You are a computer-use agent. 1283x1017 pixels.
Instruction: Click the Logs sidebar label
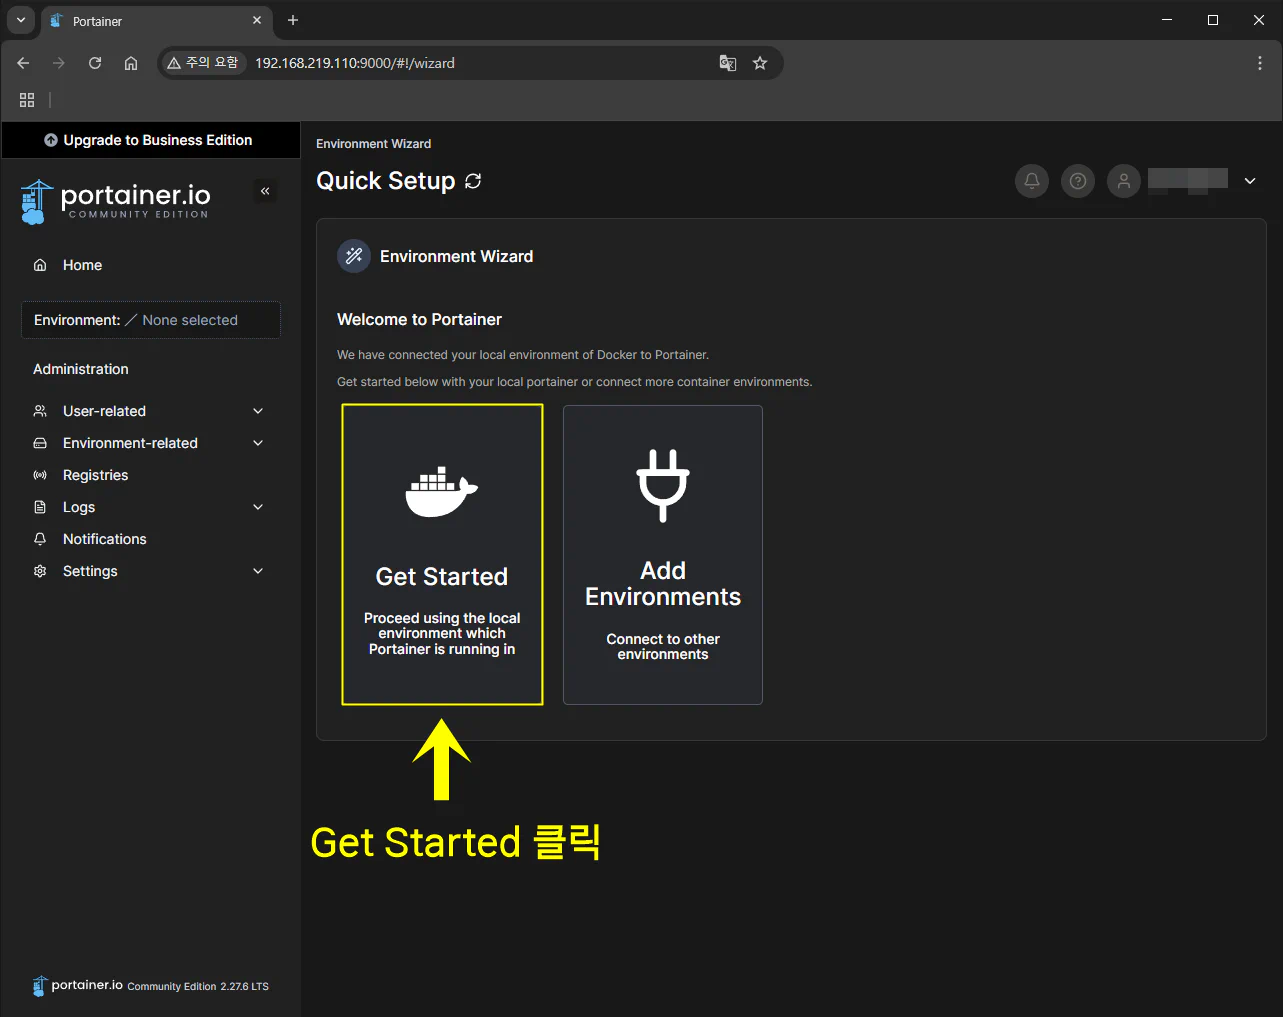click(x=79, y=507)
